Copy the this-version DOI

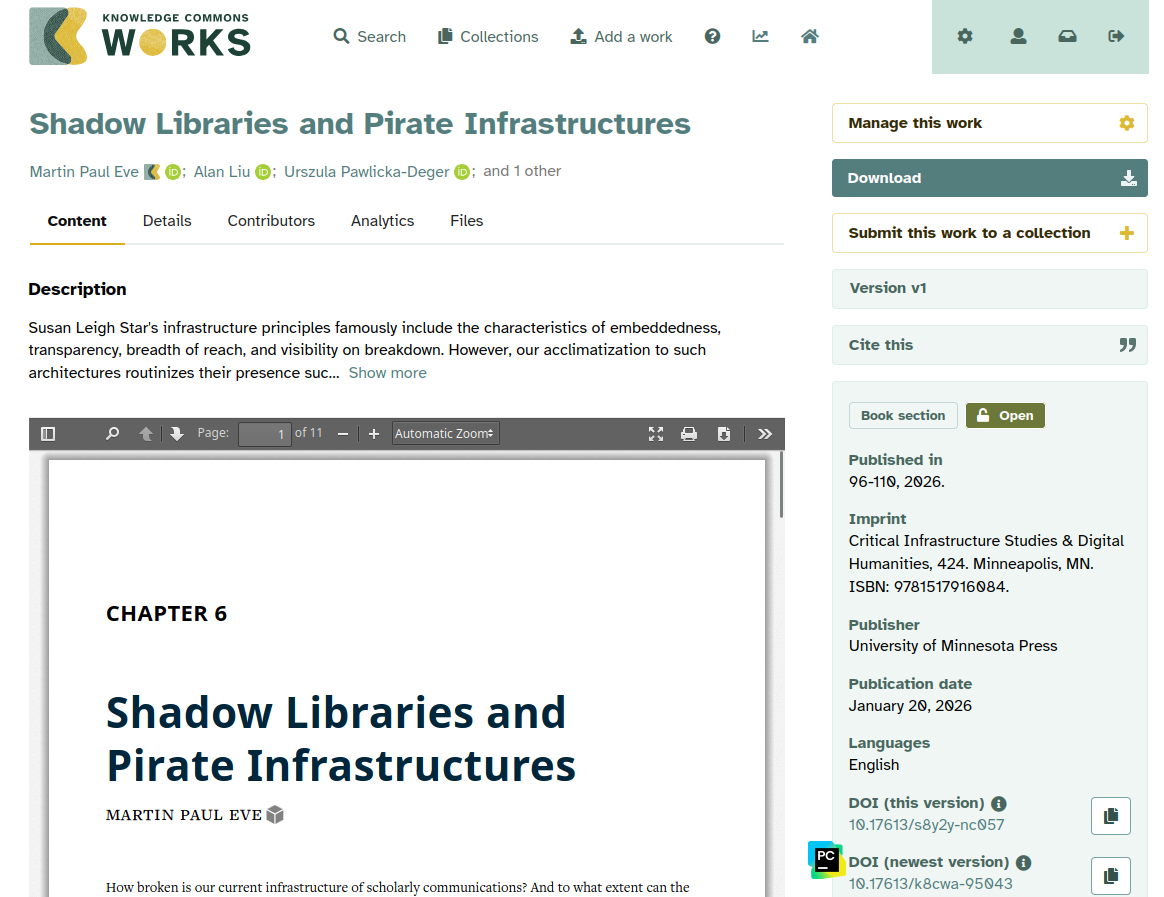point(1111,816)
